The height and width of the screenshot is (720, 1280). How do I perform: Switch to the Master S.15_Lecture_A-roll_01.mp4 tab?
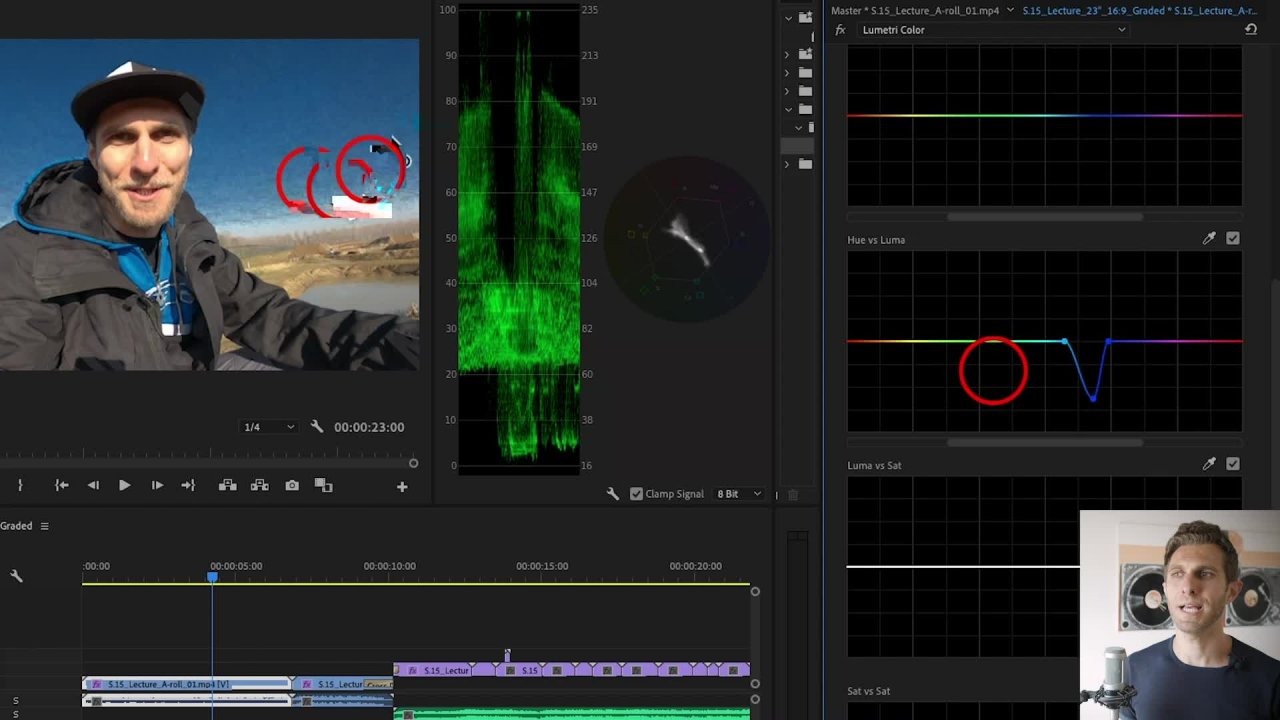[x=915, y=11]
